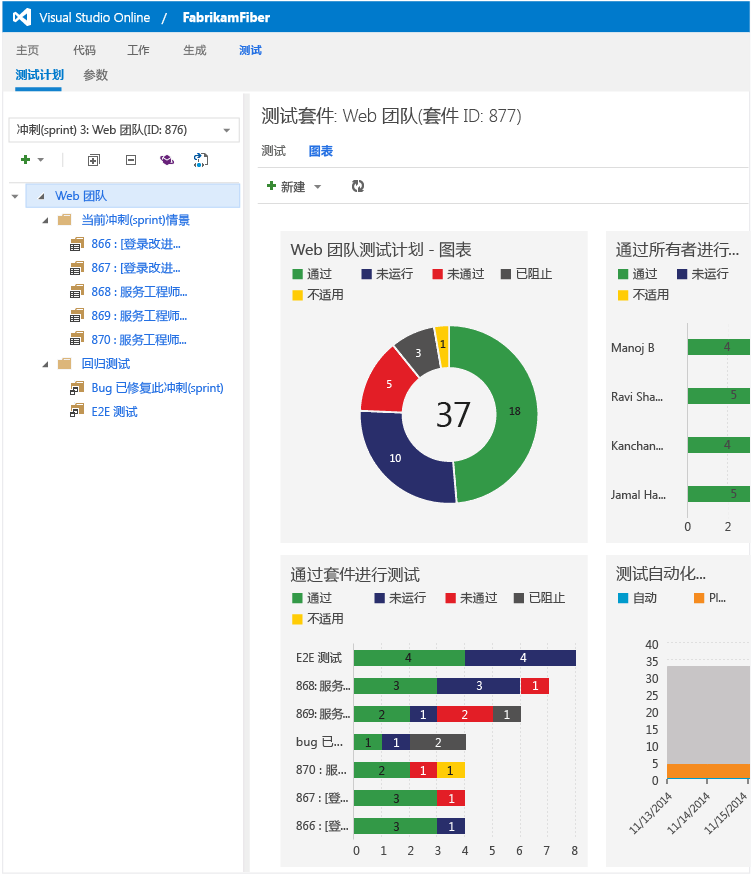
Task: Click the requirement suite icon beside 866
Action: [x=77, y=244]
